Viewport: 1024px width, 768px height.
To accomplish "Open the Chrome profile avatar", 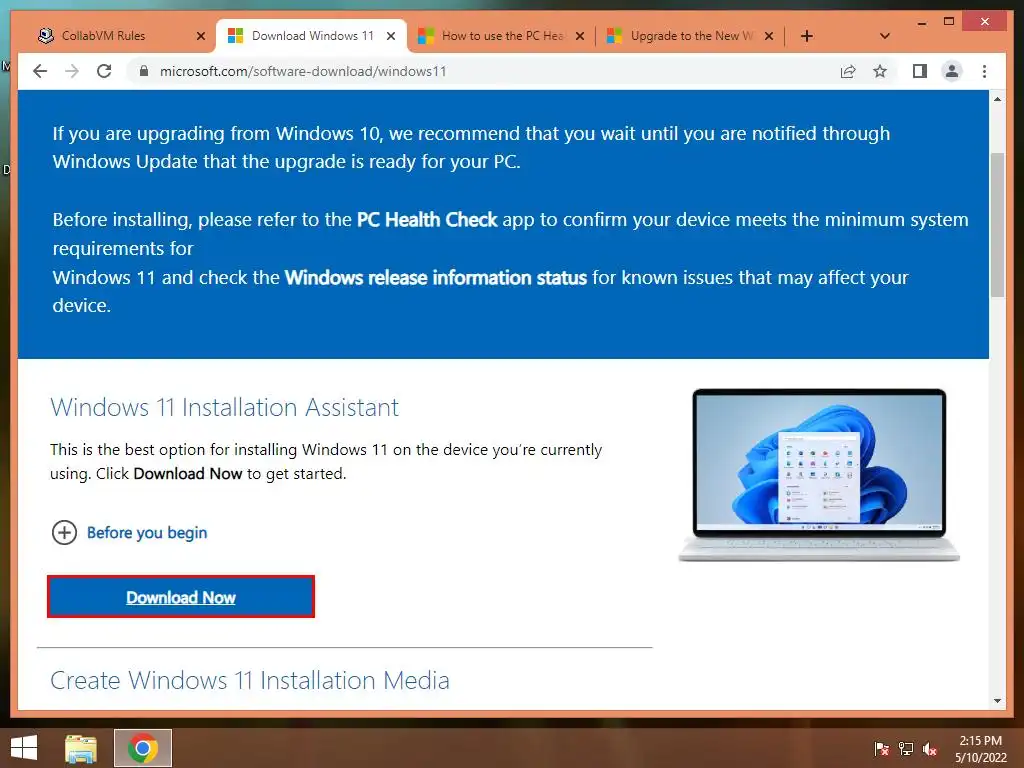I will [x=952, y=71].
